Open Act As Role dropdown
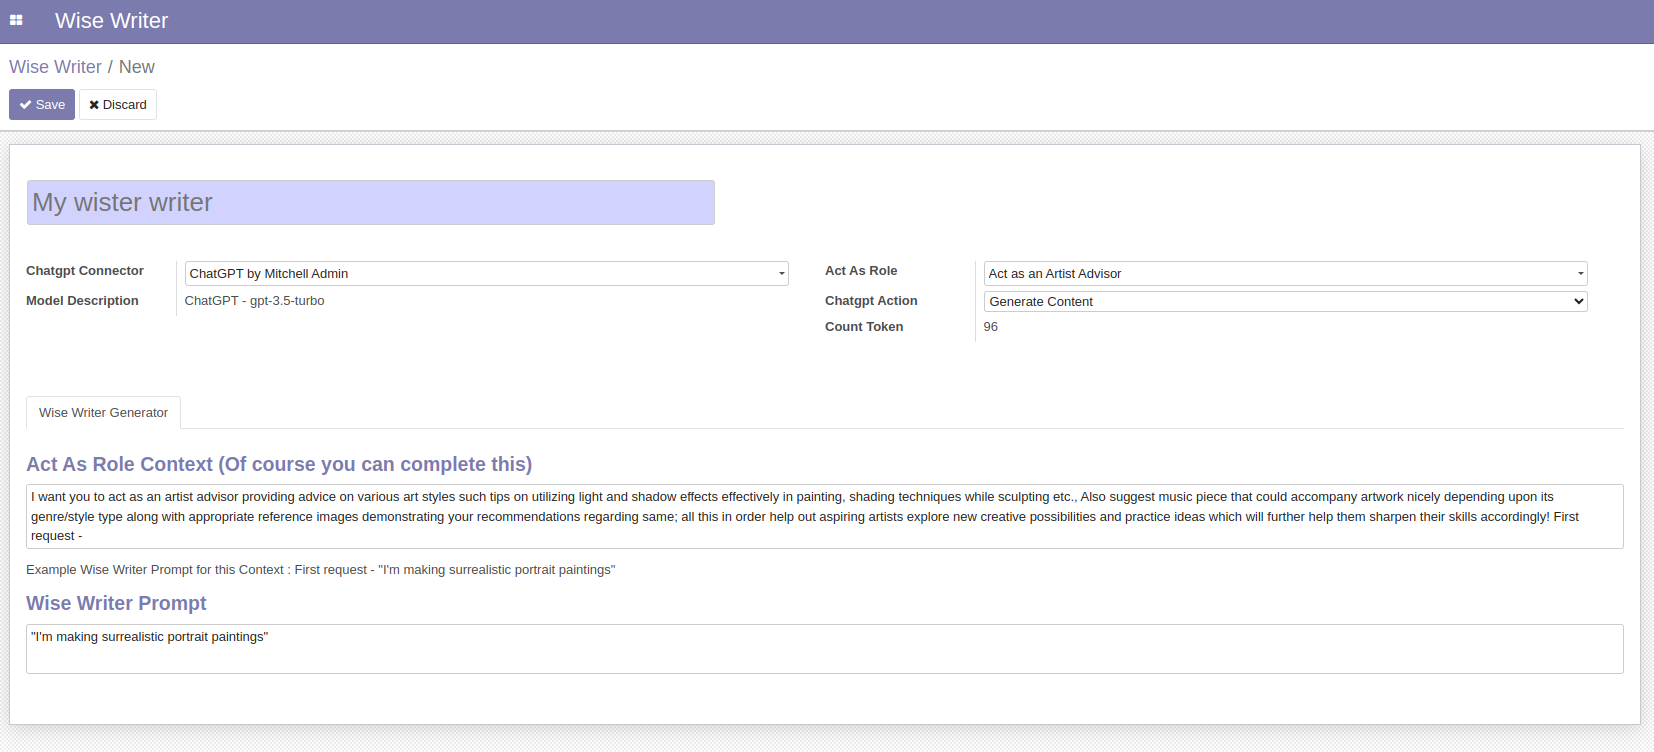The height and width of the screenshot is (752, 1654). [1285, 273]
